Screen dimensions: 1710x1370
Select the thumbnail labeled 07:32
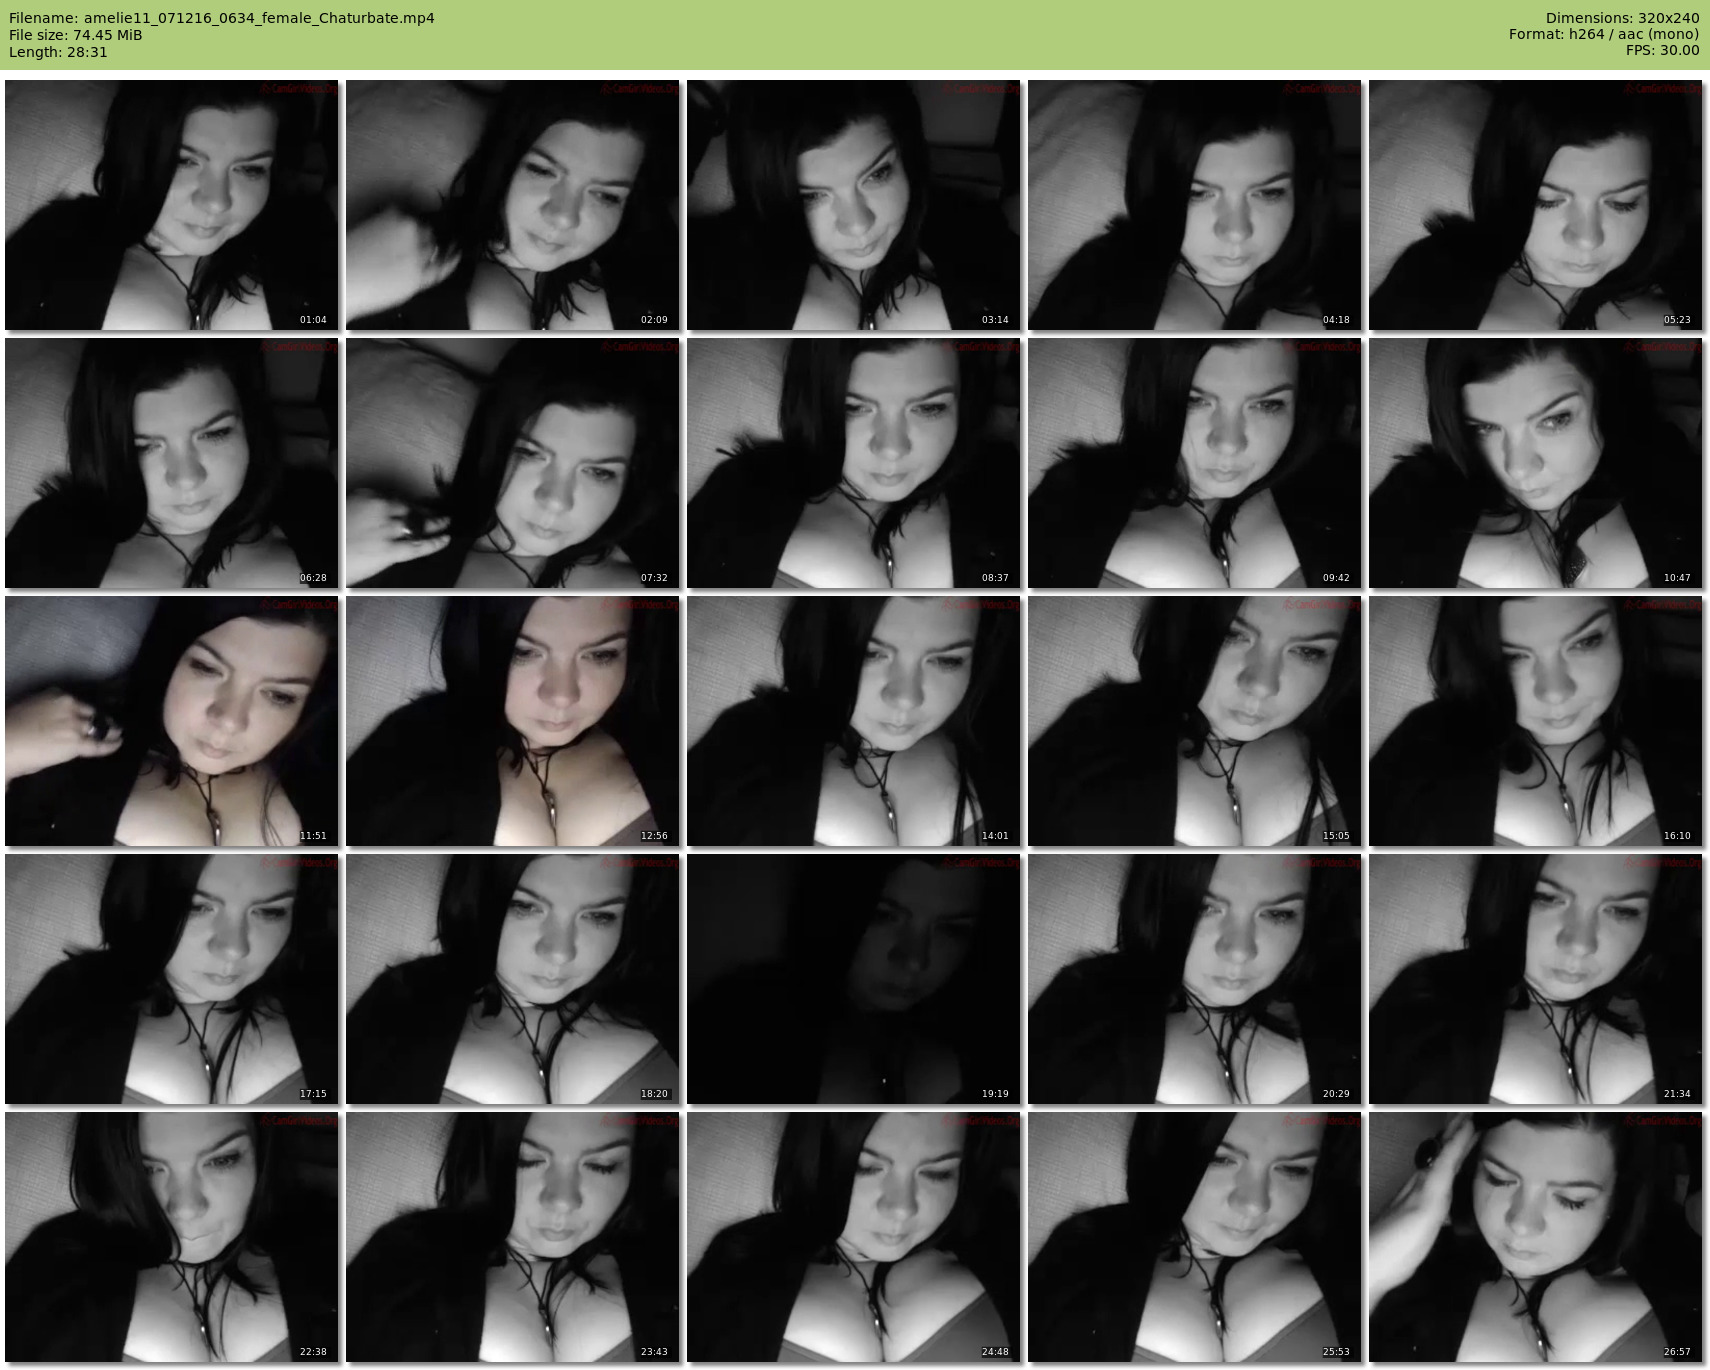pyautogui.click(x=512, y=463)
